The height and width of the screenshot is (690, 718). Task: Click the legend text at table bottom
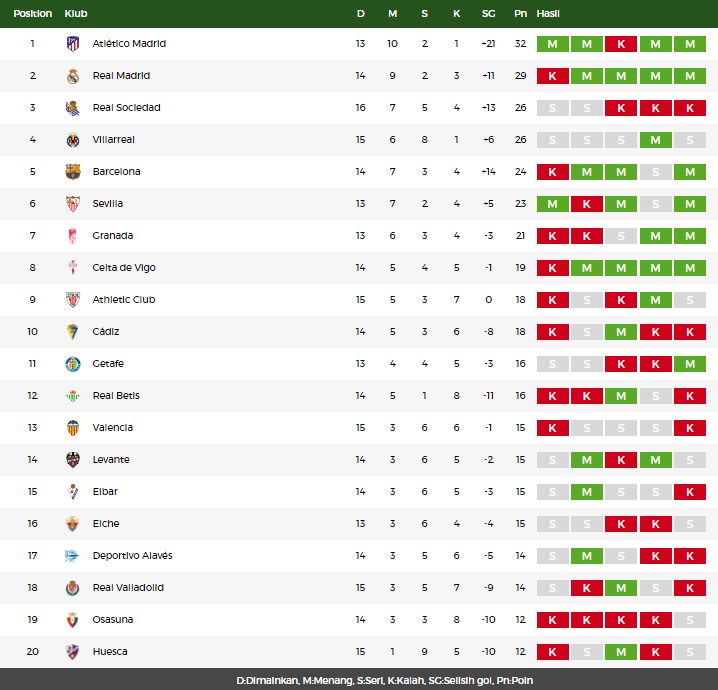(385, 680)
